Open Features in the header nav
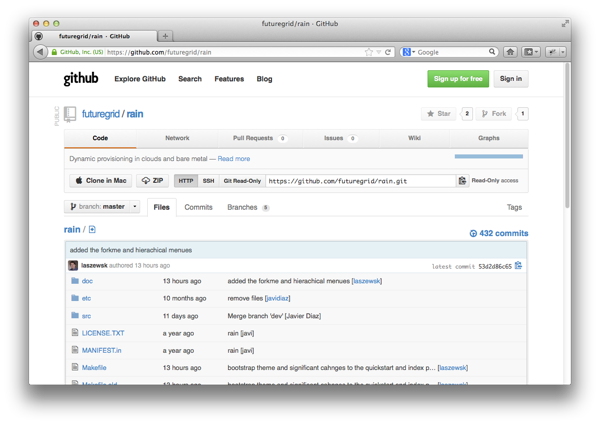600x425 pixels. tap(229, 79)
